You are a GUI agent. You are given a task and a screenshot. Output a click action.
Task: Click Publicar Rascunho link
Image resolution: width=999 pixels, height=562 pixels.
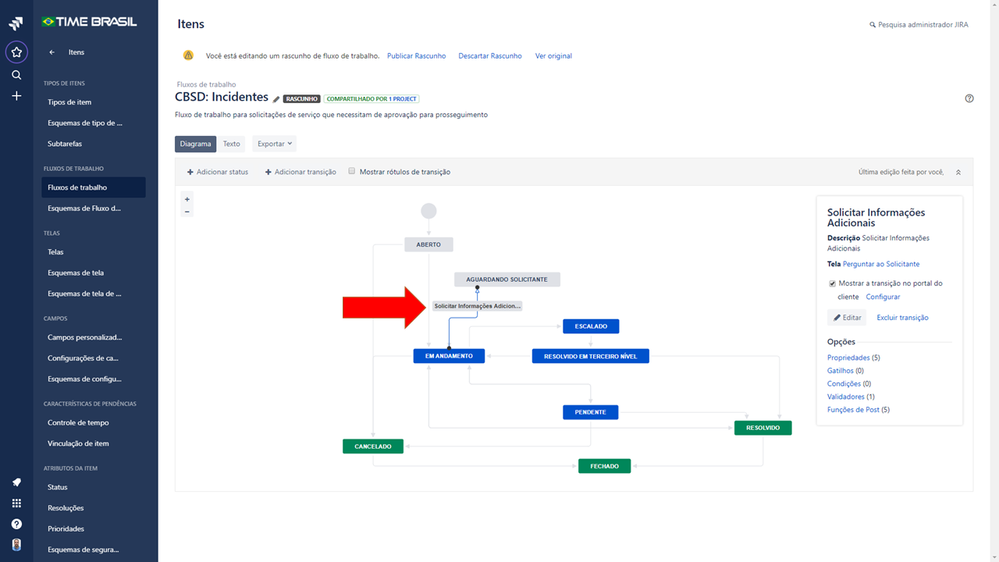(416, 56)
